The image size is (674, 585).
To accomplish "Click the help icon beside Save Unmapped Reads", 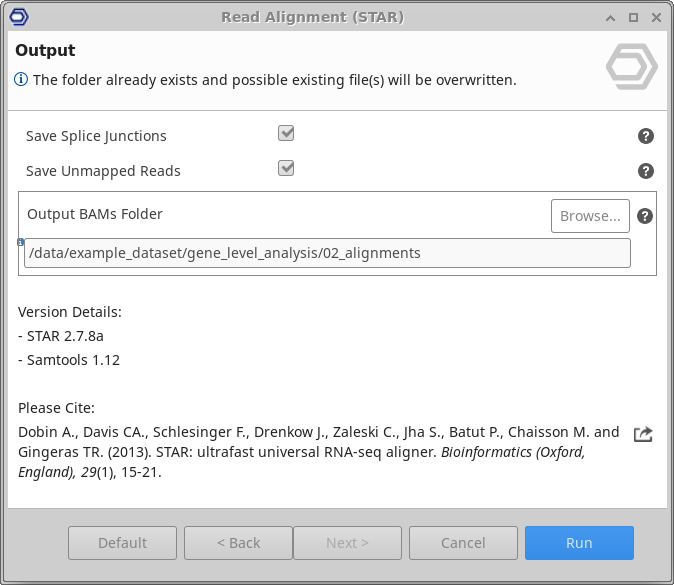I will [x=645, y=171].
